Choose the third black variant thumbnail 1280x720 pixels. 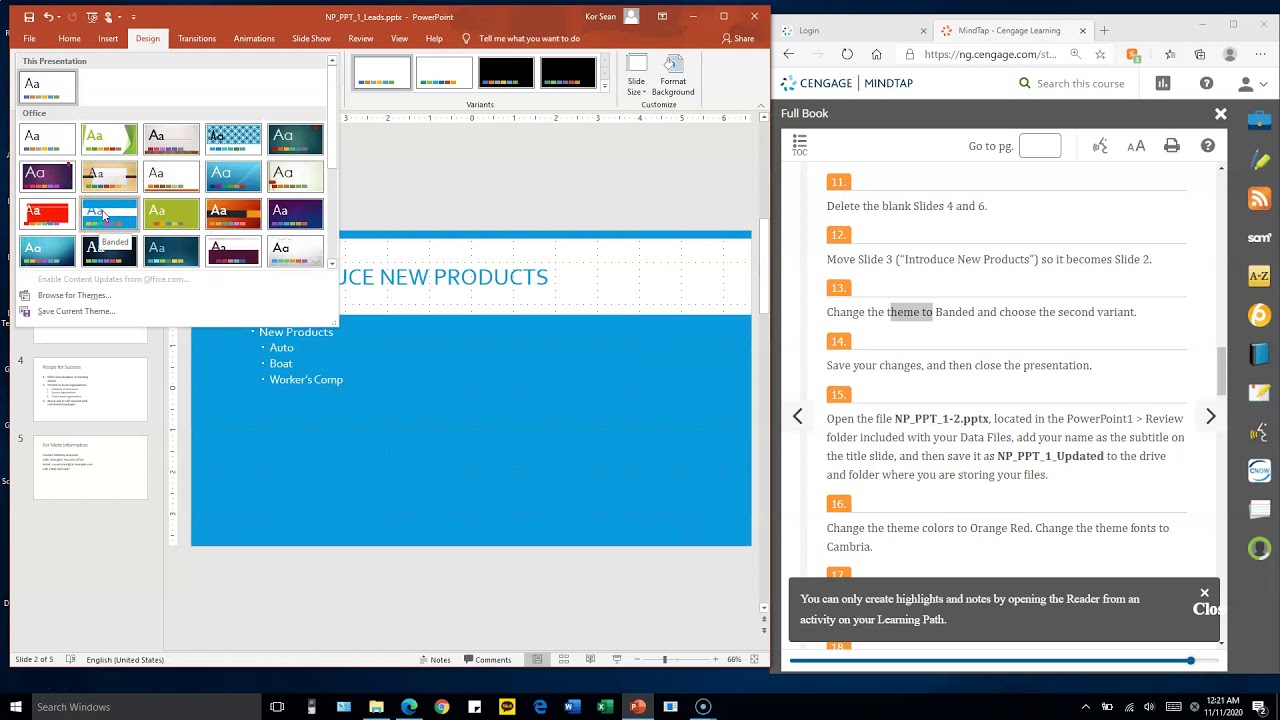pos(506,72)
